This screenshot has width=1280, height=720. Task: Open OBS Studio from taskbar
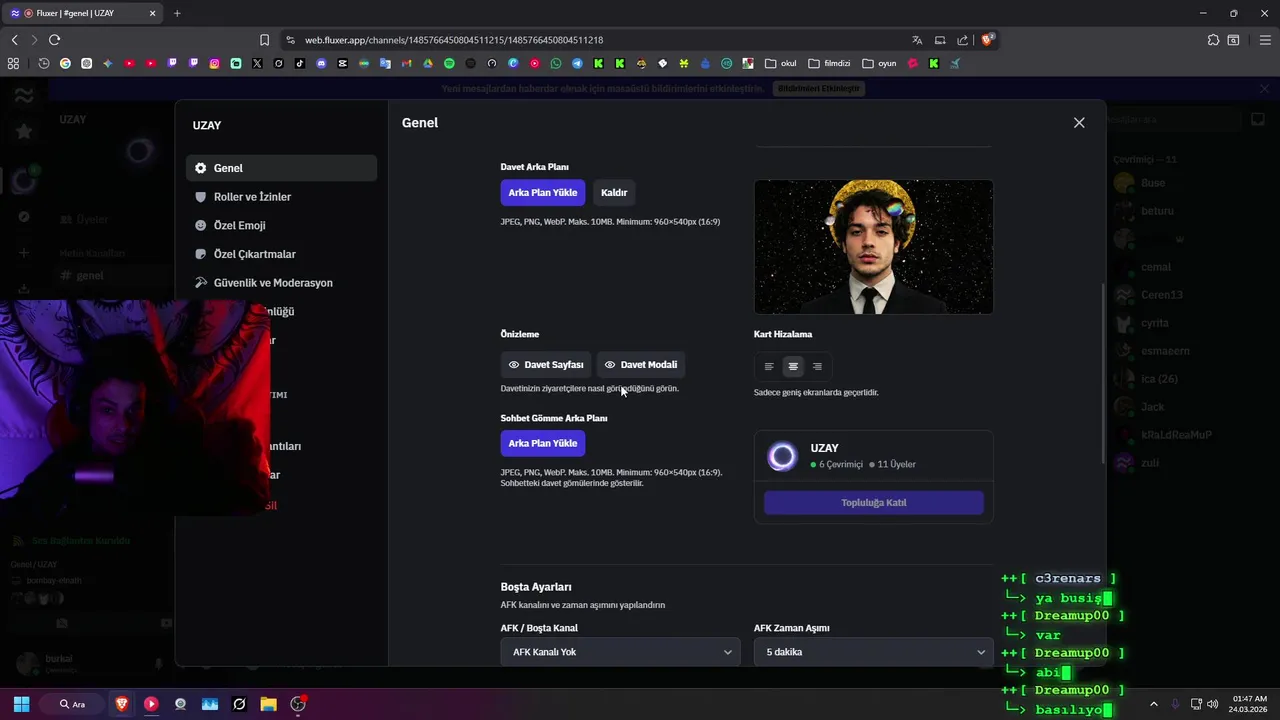click(297, 704)
